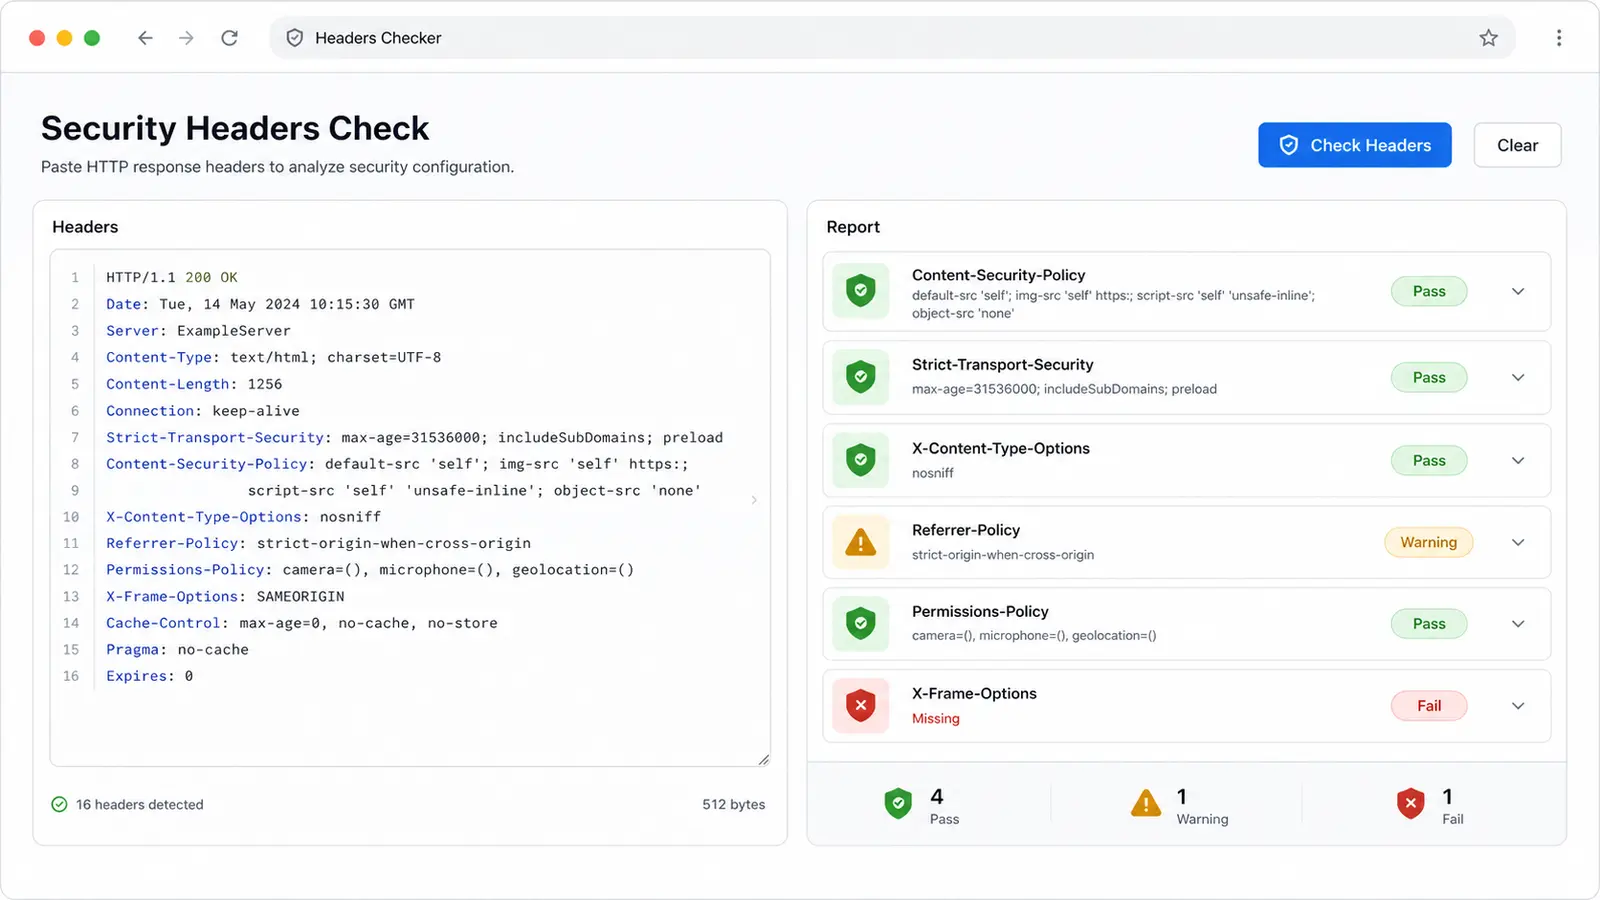The height and width of the screenshot is (900, 1600).
Task: Click the Pragma: no-cache line
Action: (177, 650)
